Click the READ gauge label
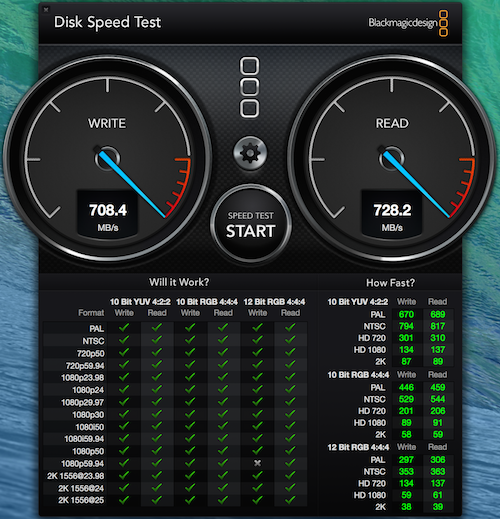This screenshot has width=500, height=519. [x=392, y=123]
